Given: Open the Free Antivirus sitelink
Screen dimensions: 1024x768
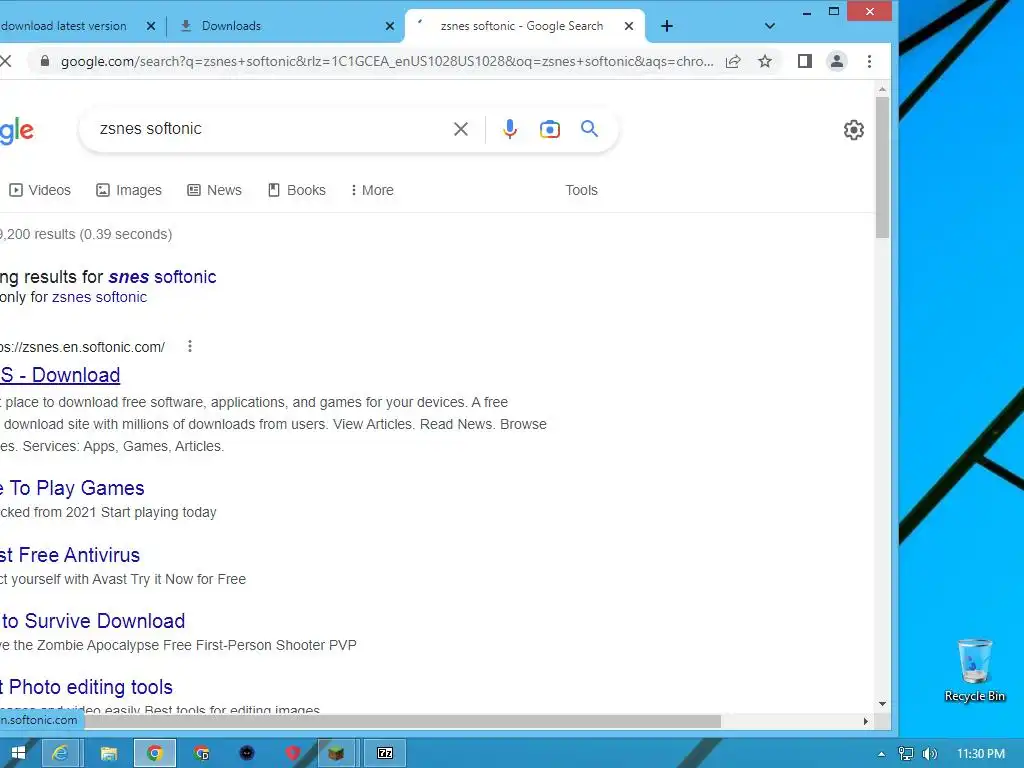Looking at the screenshot, I should pos(70,555).
